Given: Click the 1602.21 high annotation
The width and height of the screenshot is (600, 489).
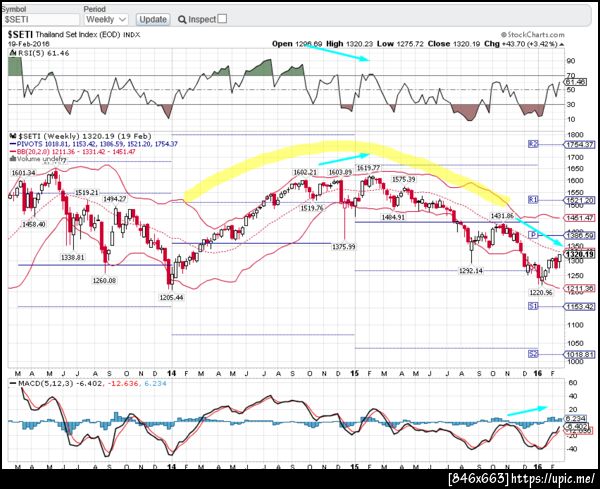Looking at the screenshot, I should [305, 173].
